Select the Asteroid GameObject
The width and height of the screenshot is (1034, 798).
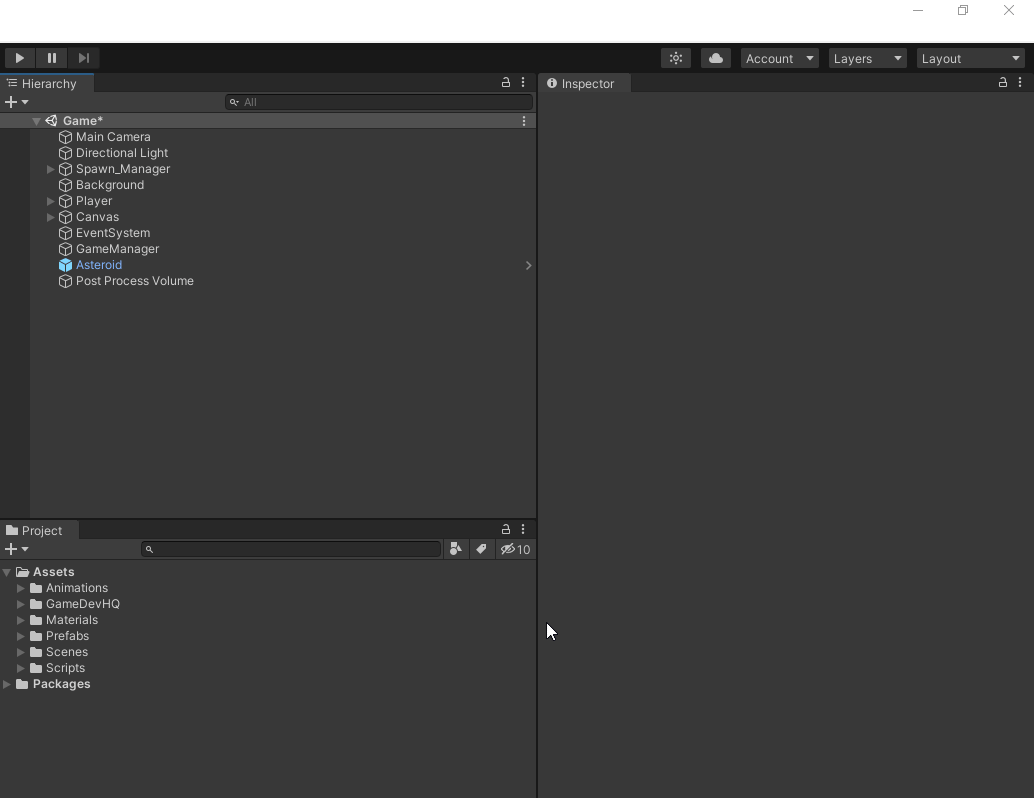coord(98,265)
